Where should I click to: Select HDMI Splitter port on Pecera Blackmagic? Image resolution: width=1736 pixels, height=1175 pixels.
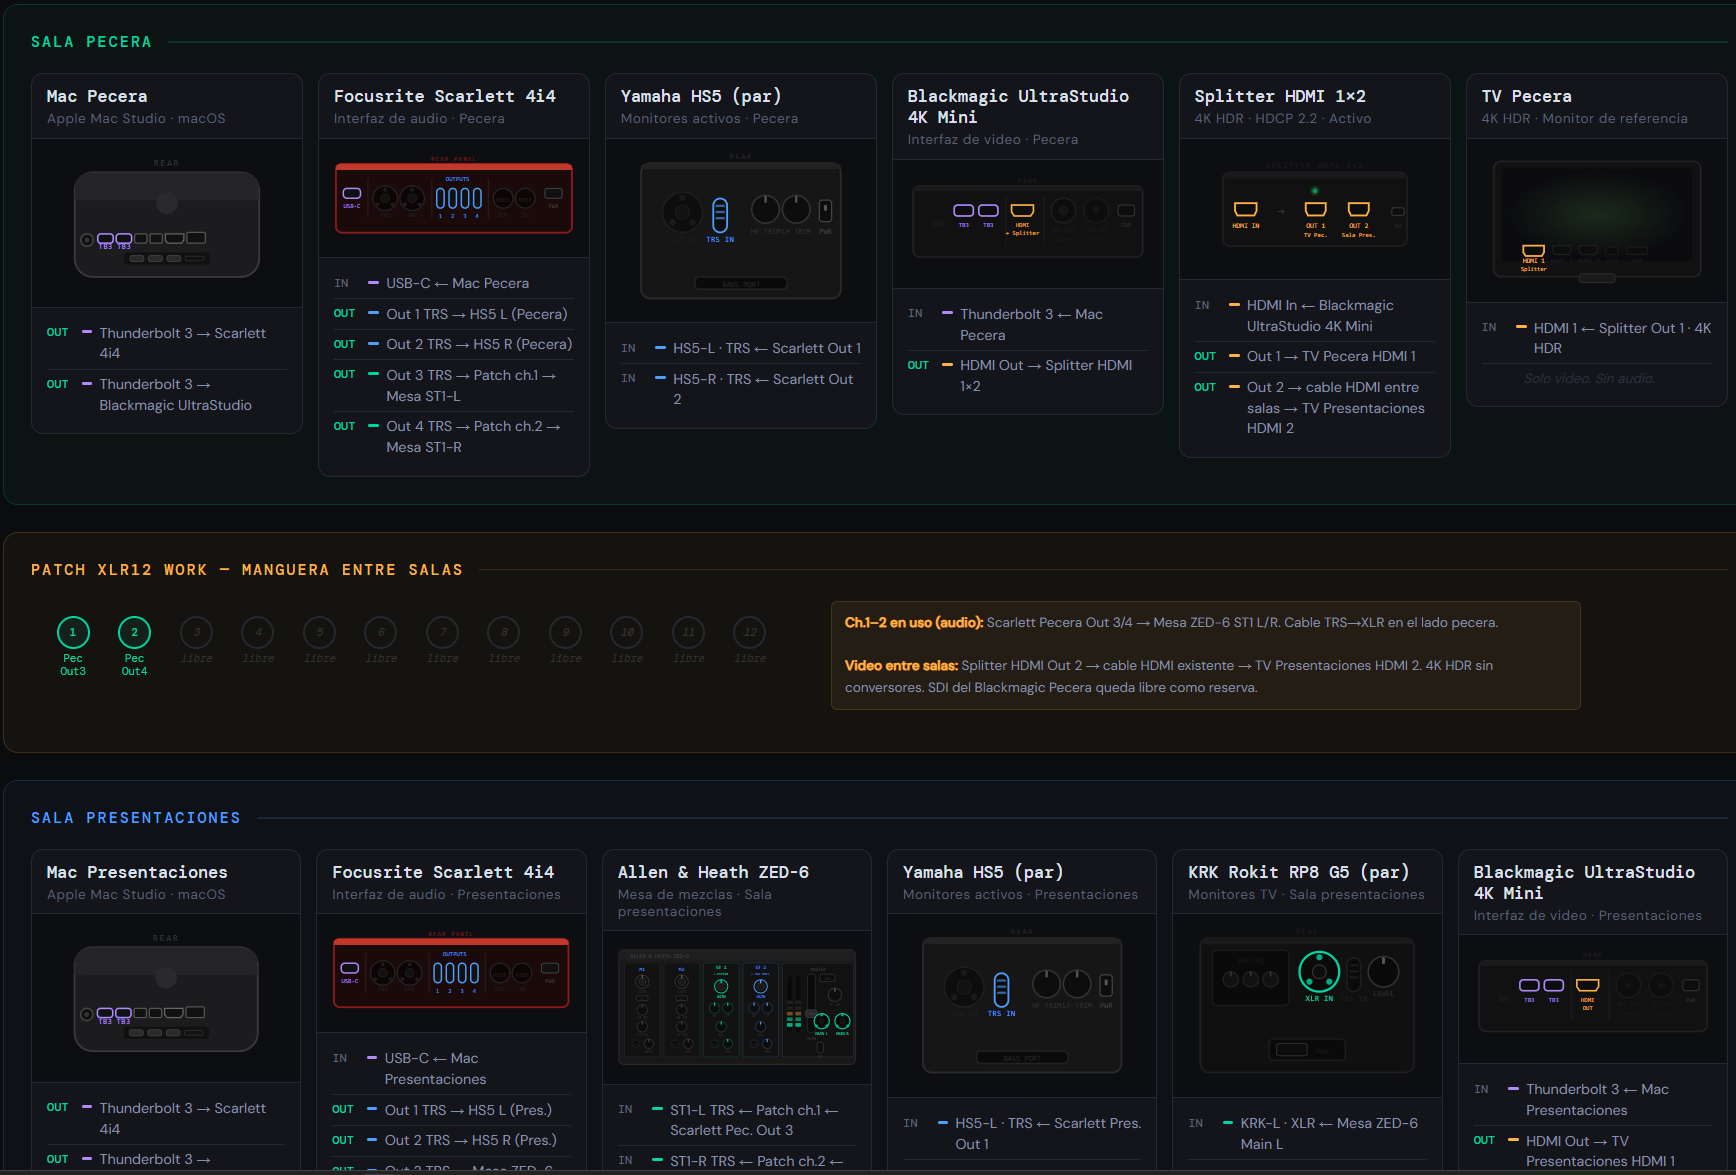coord(1022,210)
